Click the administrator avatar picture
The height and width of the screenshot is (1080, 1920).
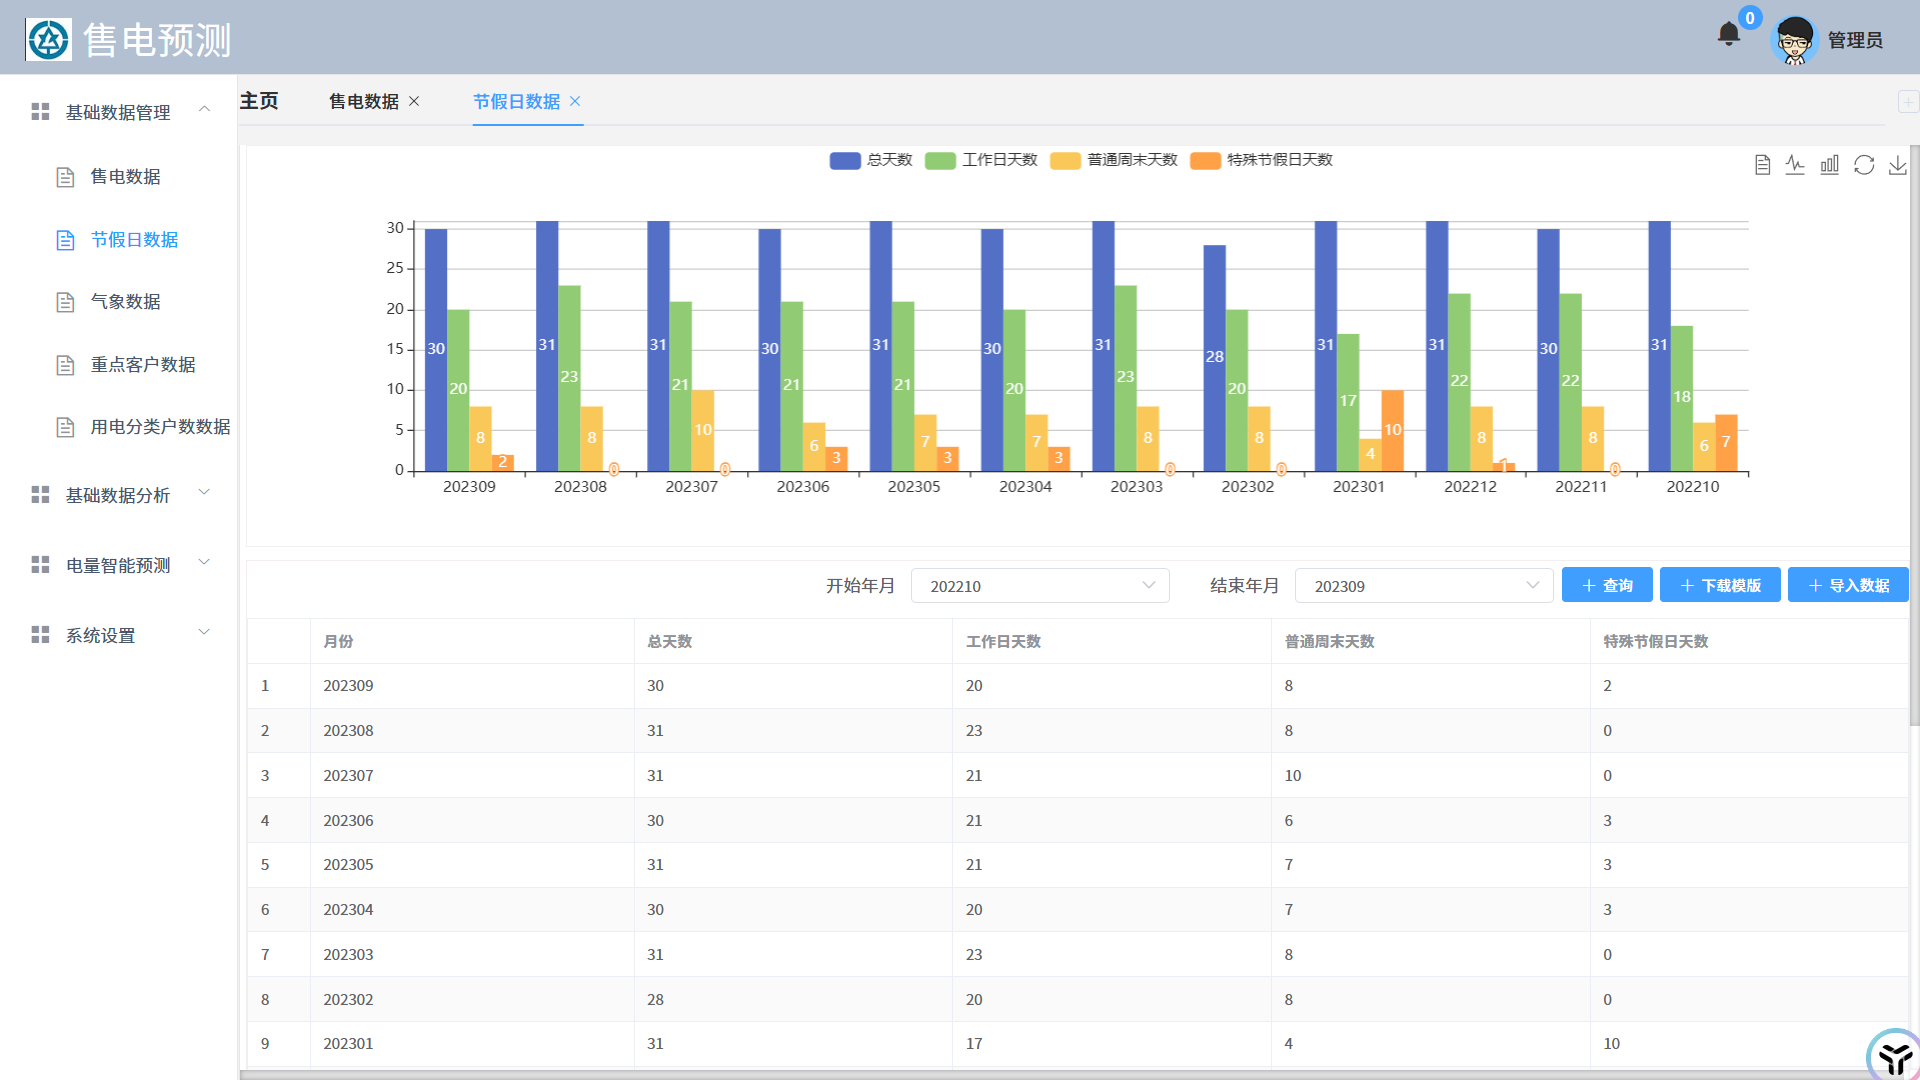pos(1794,40)
